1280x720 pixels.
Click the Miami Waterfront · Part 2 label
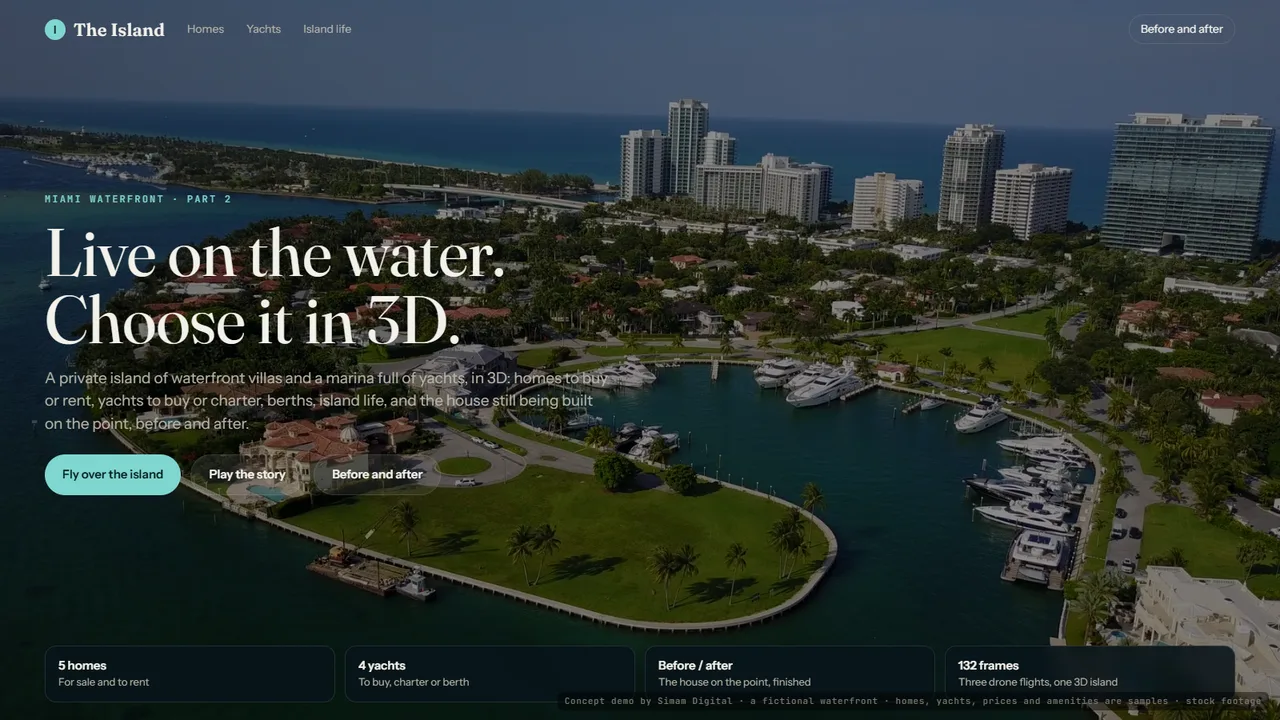point(138,199)
